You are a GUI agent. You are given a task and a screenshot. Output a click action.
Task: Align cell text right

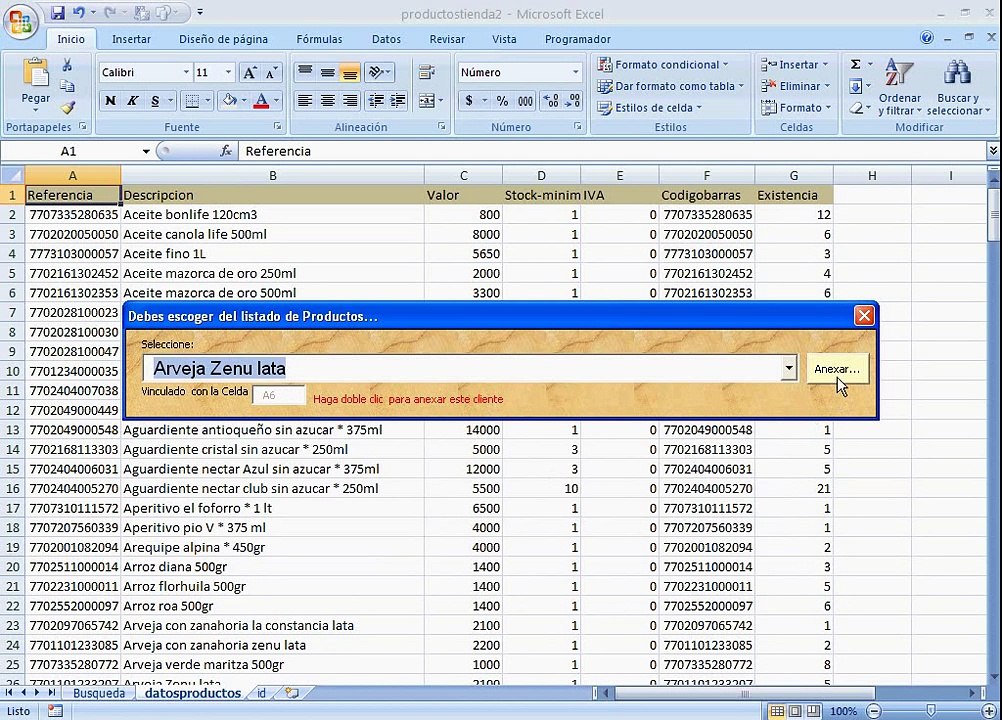[x=350, y=100]
